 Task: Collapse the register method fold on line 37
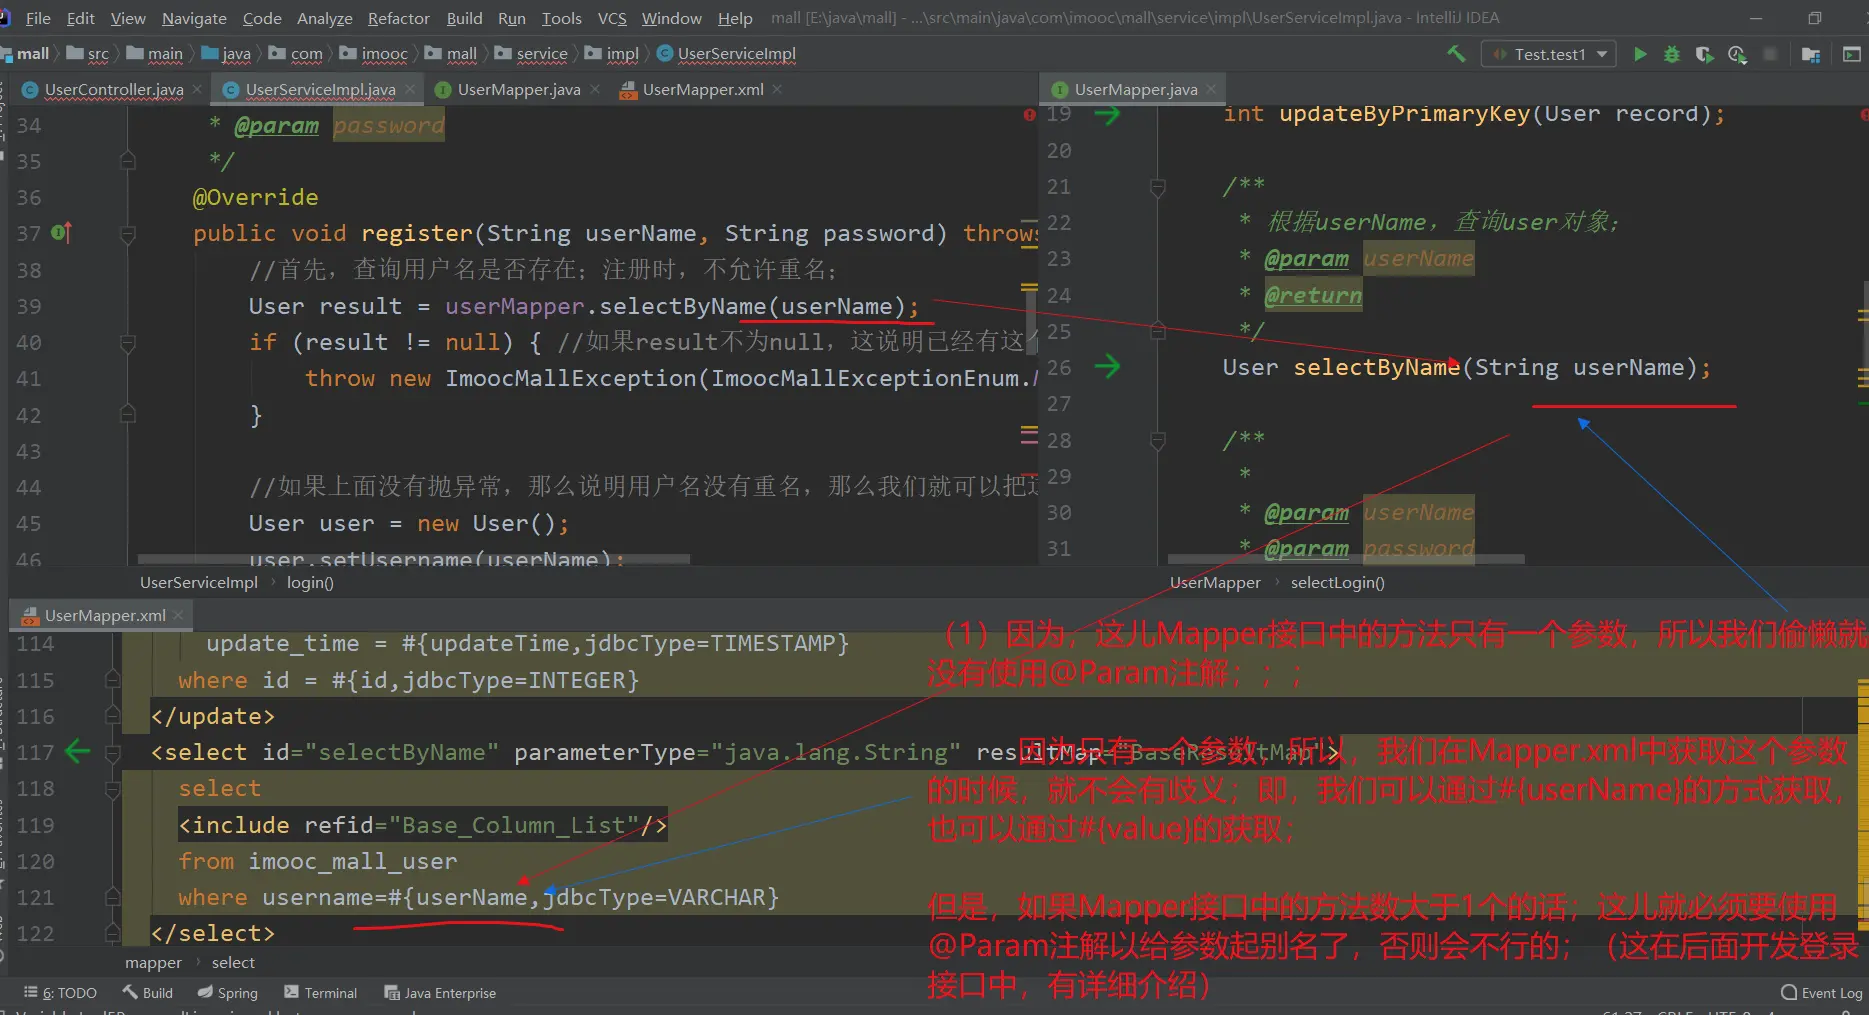coord(128,234)
